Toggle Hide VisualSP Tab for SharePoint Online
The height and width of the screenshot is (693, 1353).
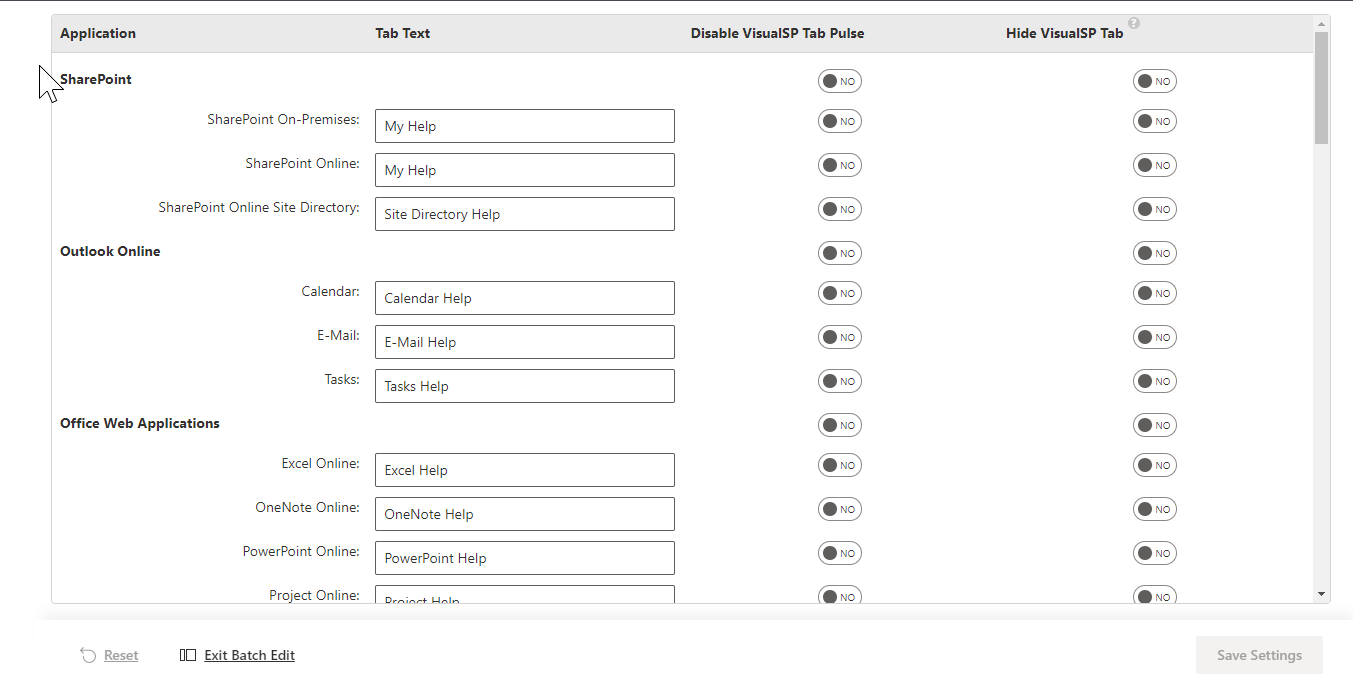click(1154, 165)
